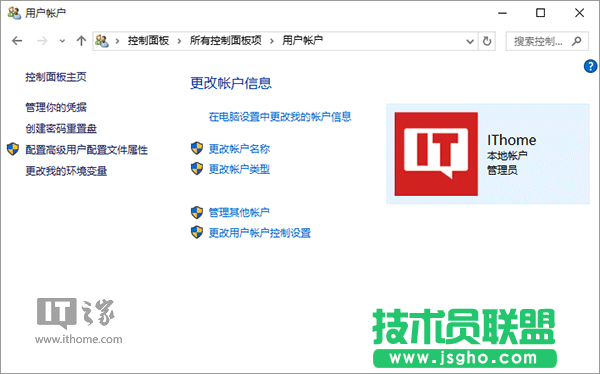Viewport: 600px width, 374px height.
Task: Click shield icon beside 配置高级用户配置文件属性
Action: pos(13,149)
